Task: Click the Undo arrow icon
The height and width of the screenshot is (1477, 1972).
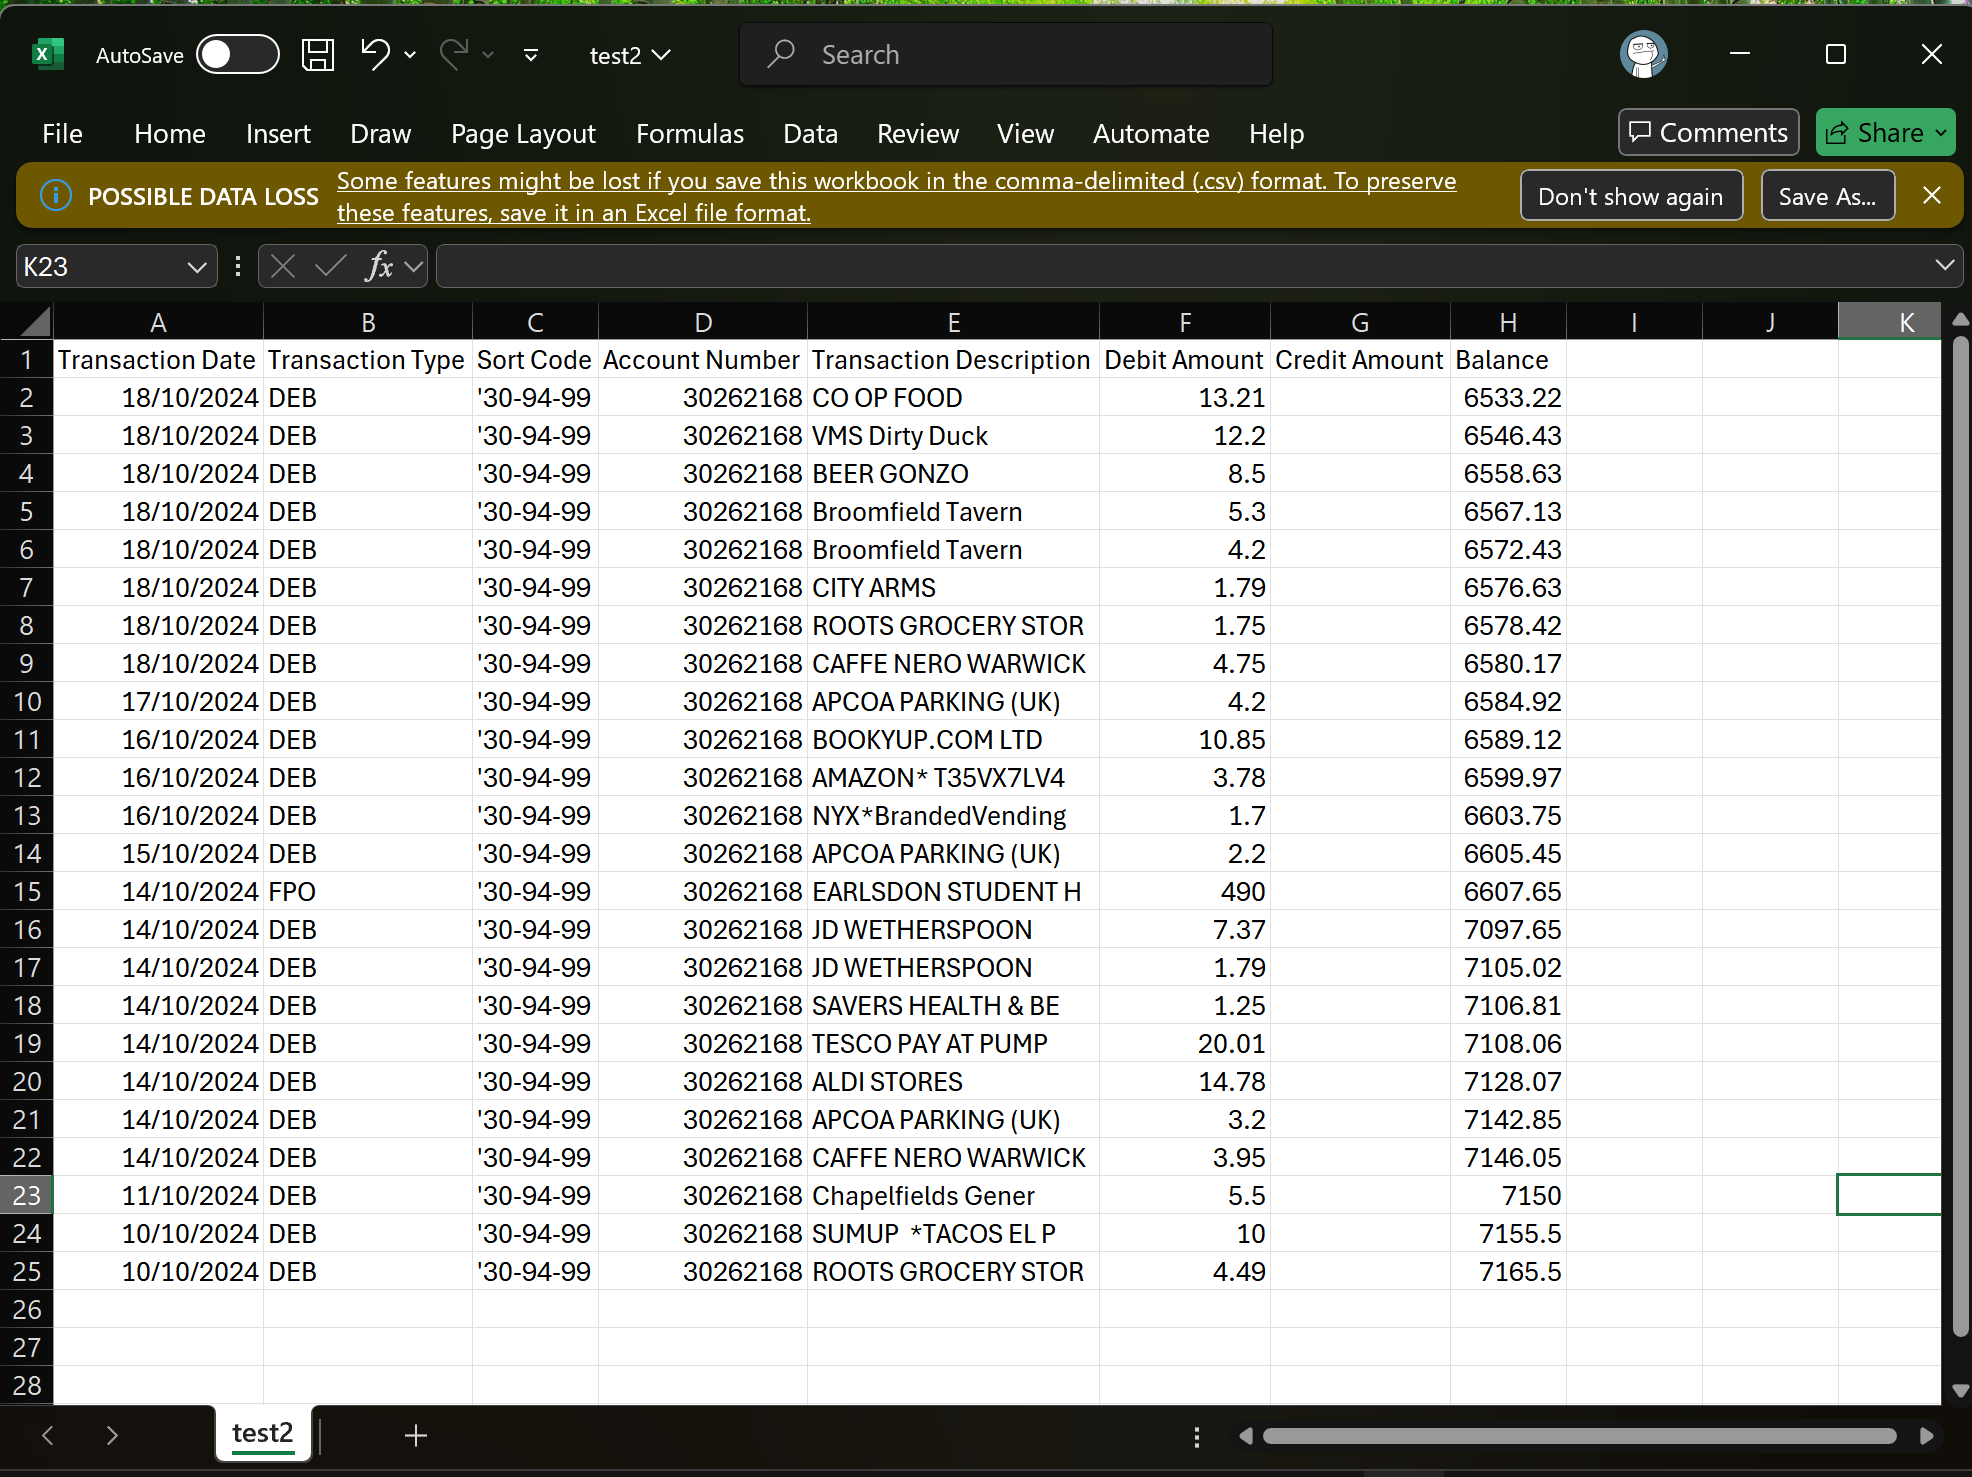Action: (x=375, y=55)
